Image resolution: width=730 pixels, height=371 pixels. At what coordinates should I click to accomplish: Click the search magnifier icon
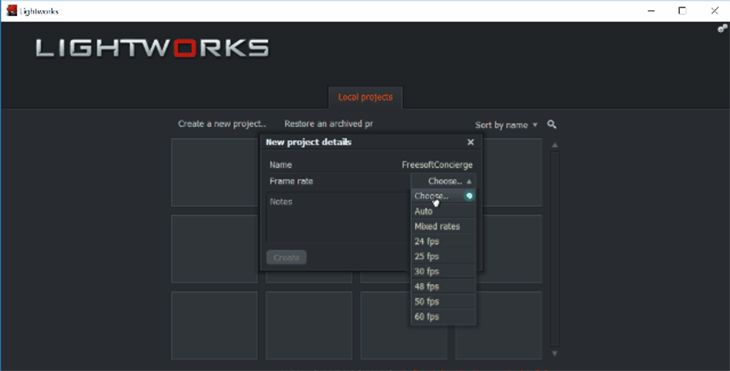(552, 124)
